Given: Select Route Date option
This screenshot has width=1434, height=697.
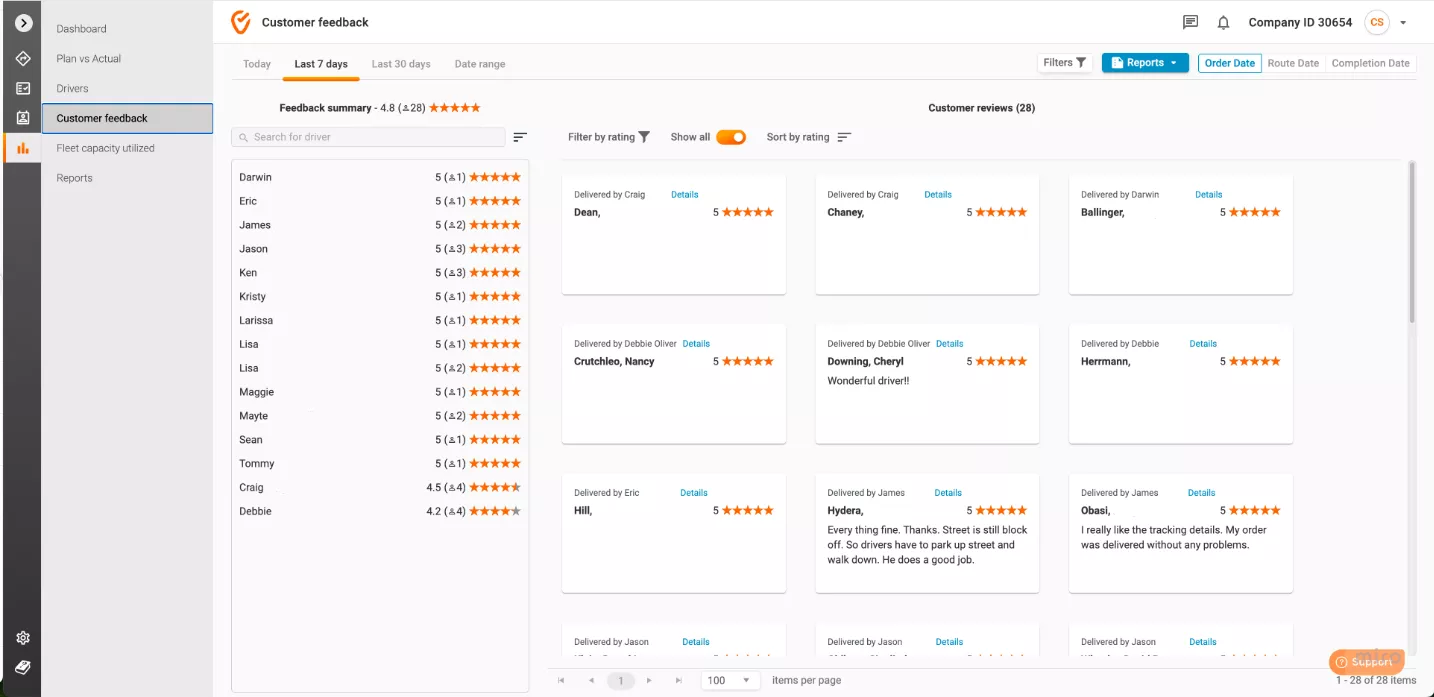Looking at the screenshot, I should pos(1293,63).
